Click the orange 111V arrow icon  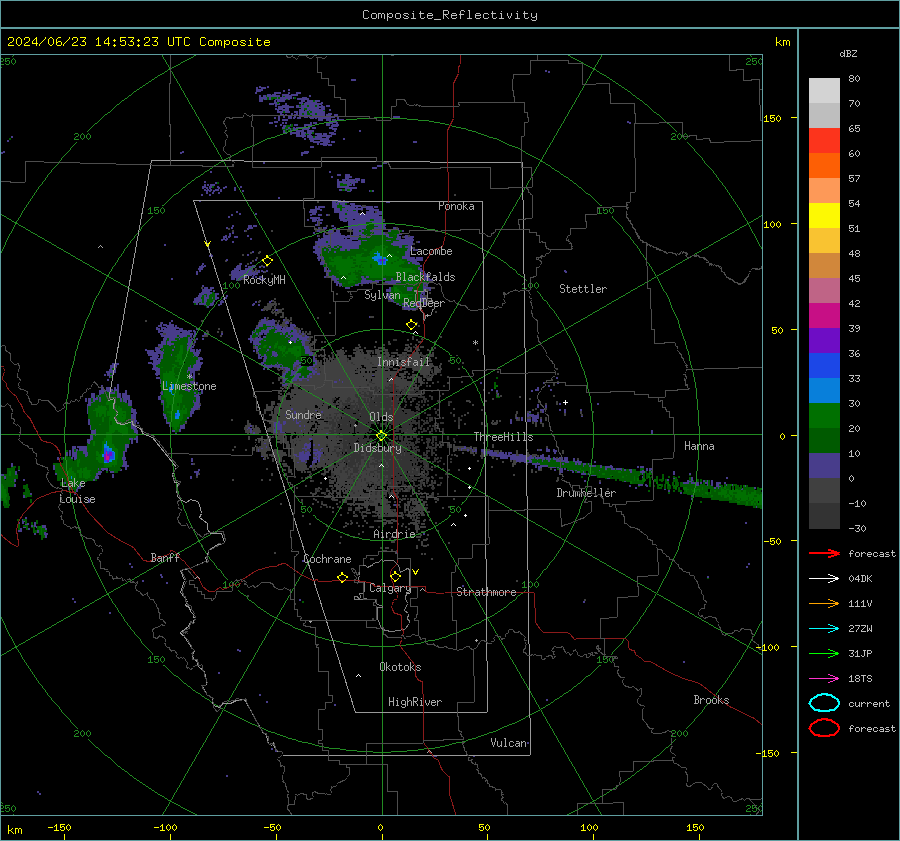(x=824, y=603)
